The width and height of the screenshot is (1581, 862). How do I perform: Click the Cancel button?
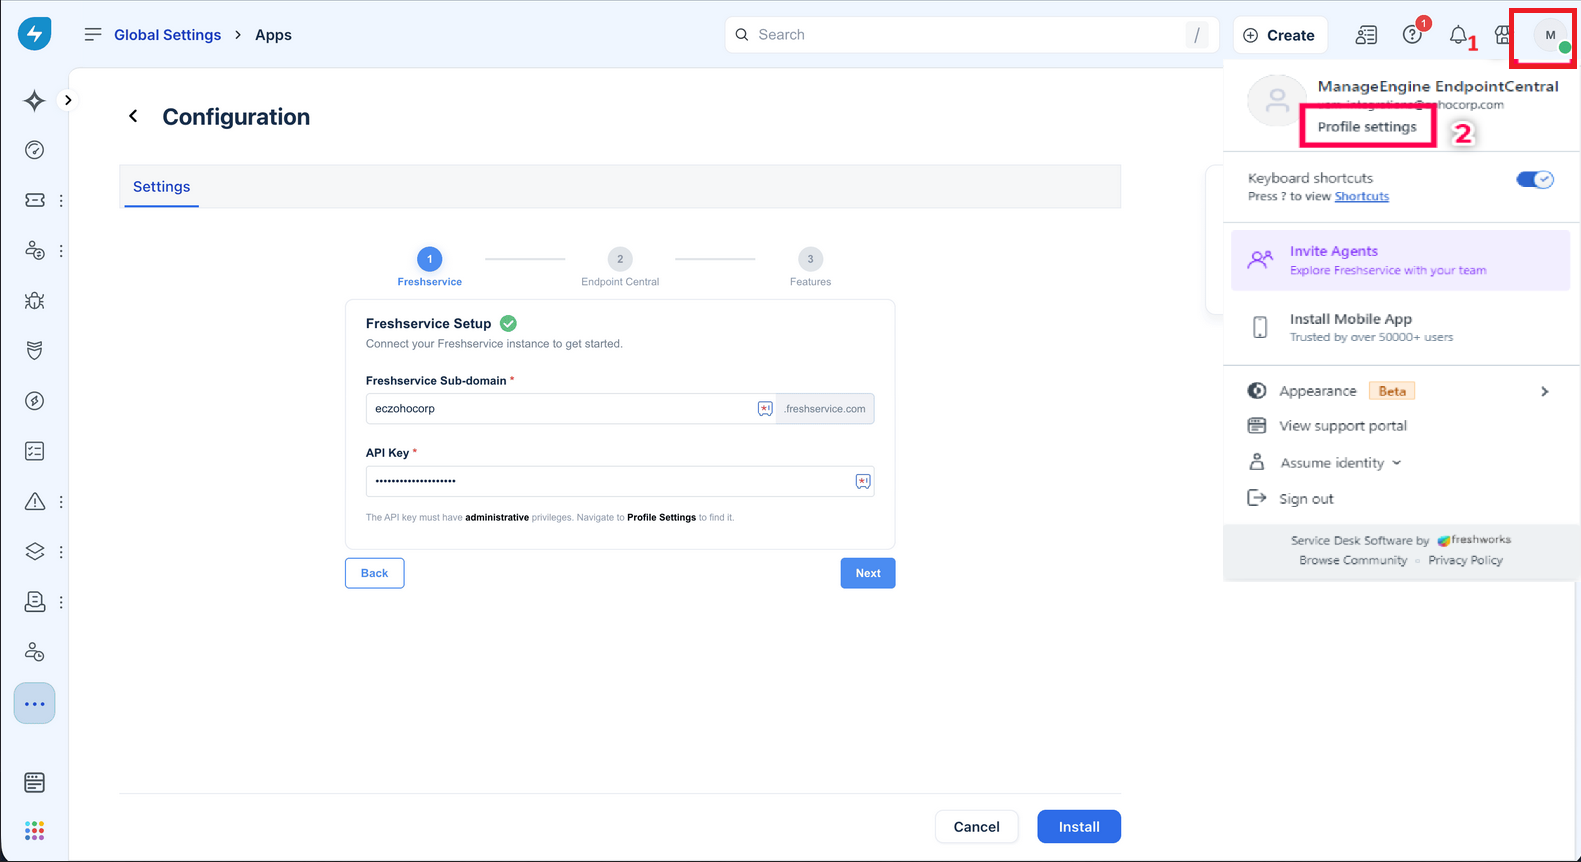(x=976, y=827)
